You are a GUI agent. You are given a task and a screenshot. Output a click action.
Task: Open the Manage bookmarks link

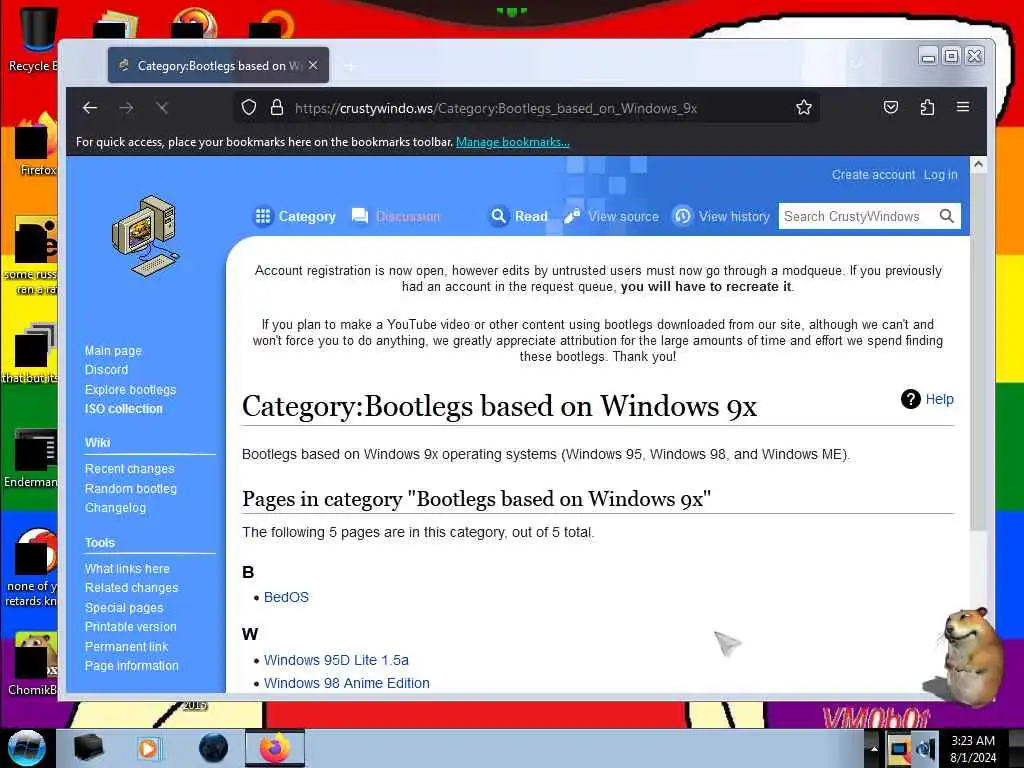point(513,142)
